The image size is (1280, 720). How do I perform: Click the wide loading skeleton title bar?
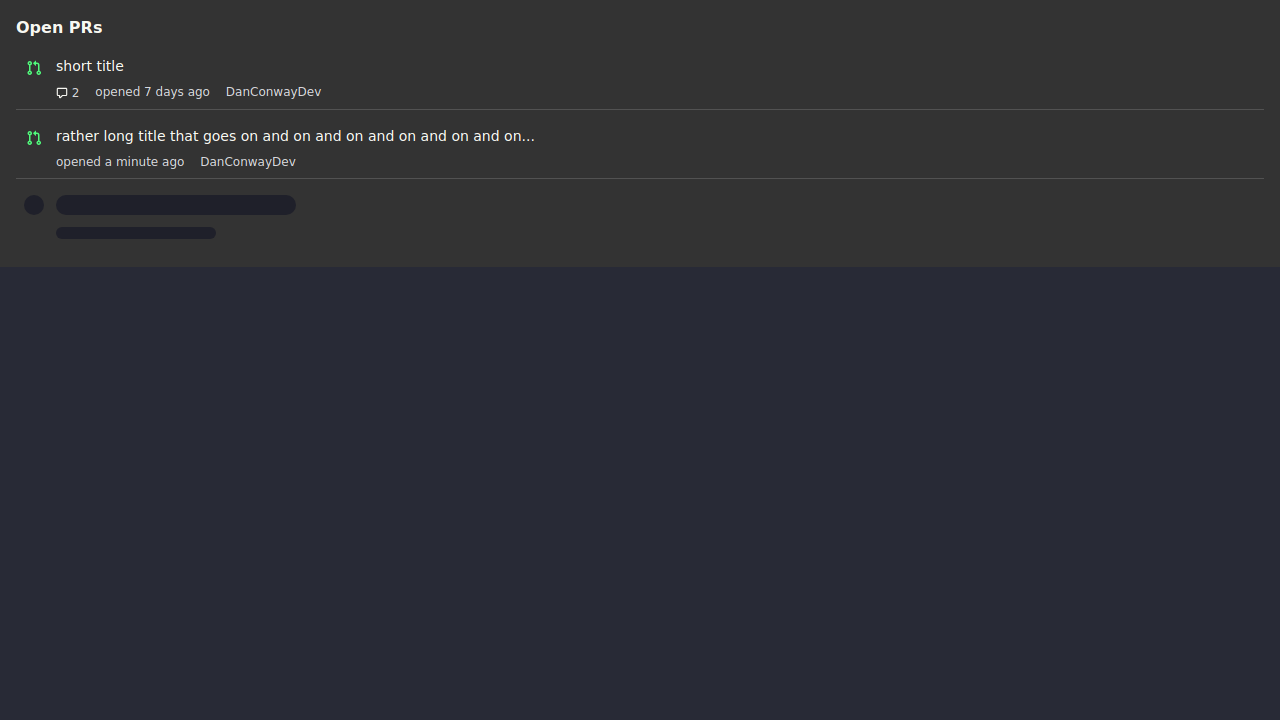[x=176, y=205]
